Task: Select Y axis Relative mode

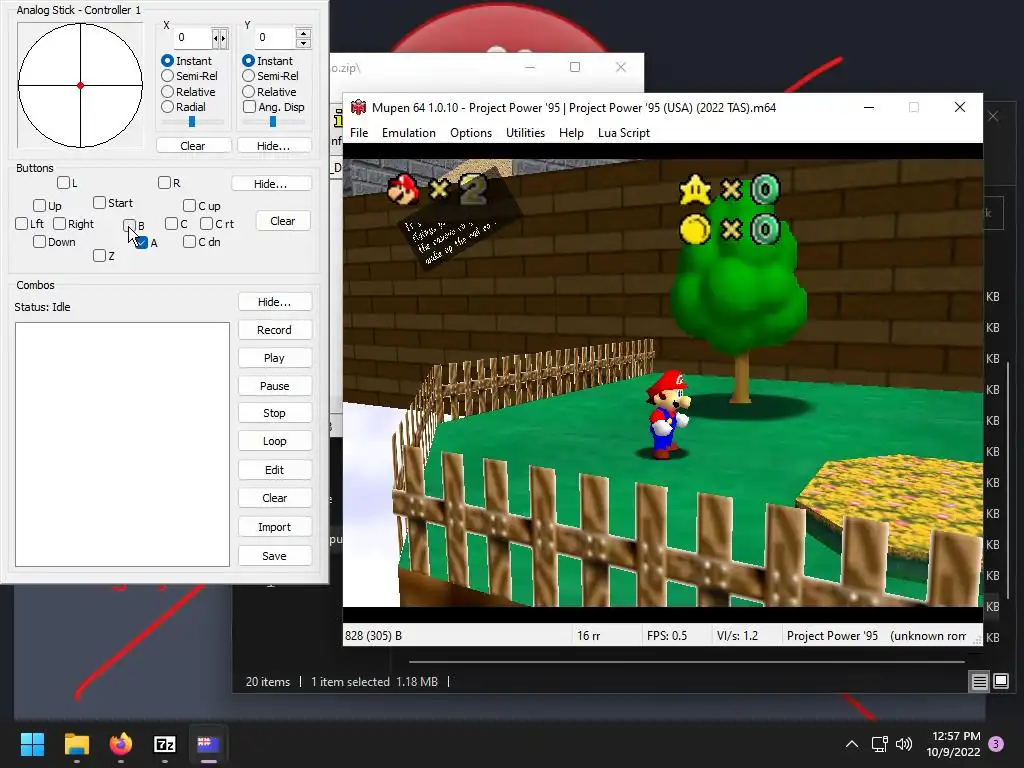Action: [x=248, y=92]
